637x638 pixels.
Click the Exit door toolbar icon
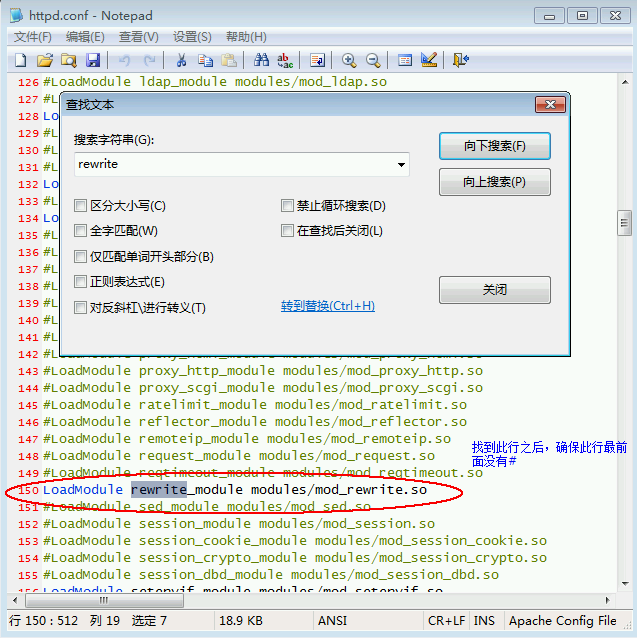pos(460,60)
